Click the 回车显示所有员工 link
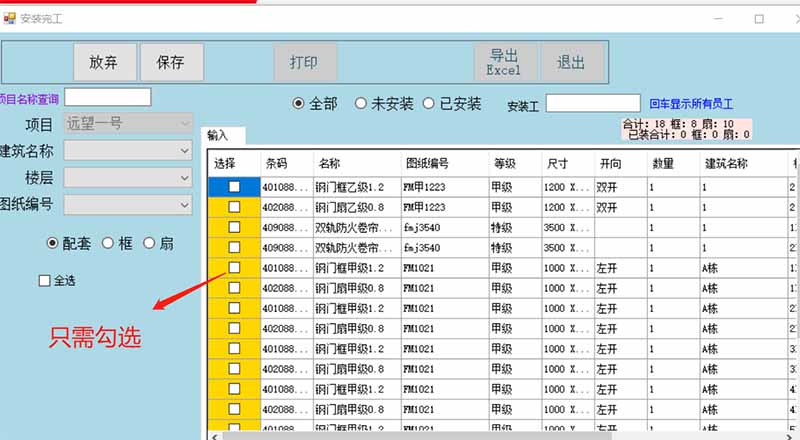800x440 pixels. pos(691,103)
